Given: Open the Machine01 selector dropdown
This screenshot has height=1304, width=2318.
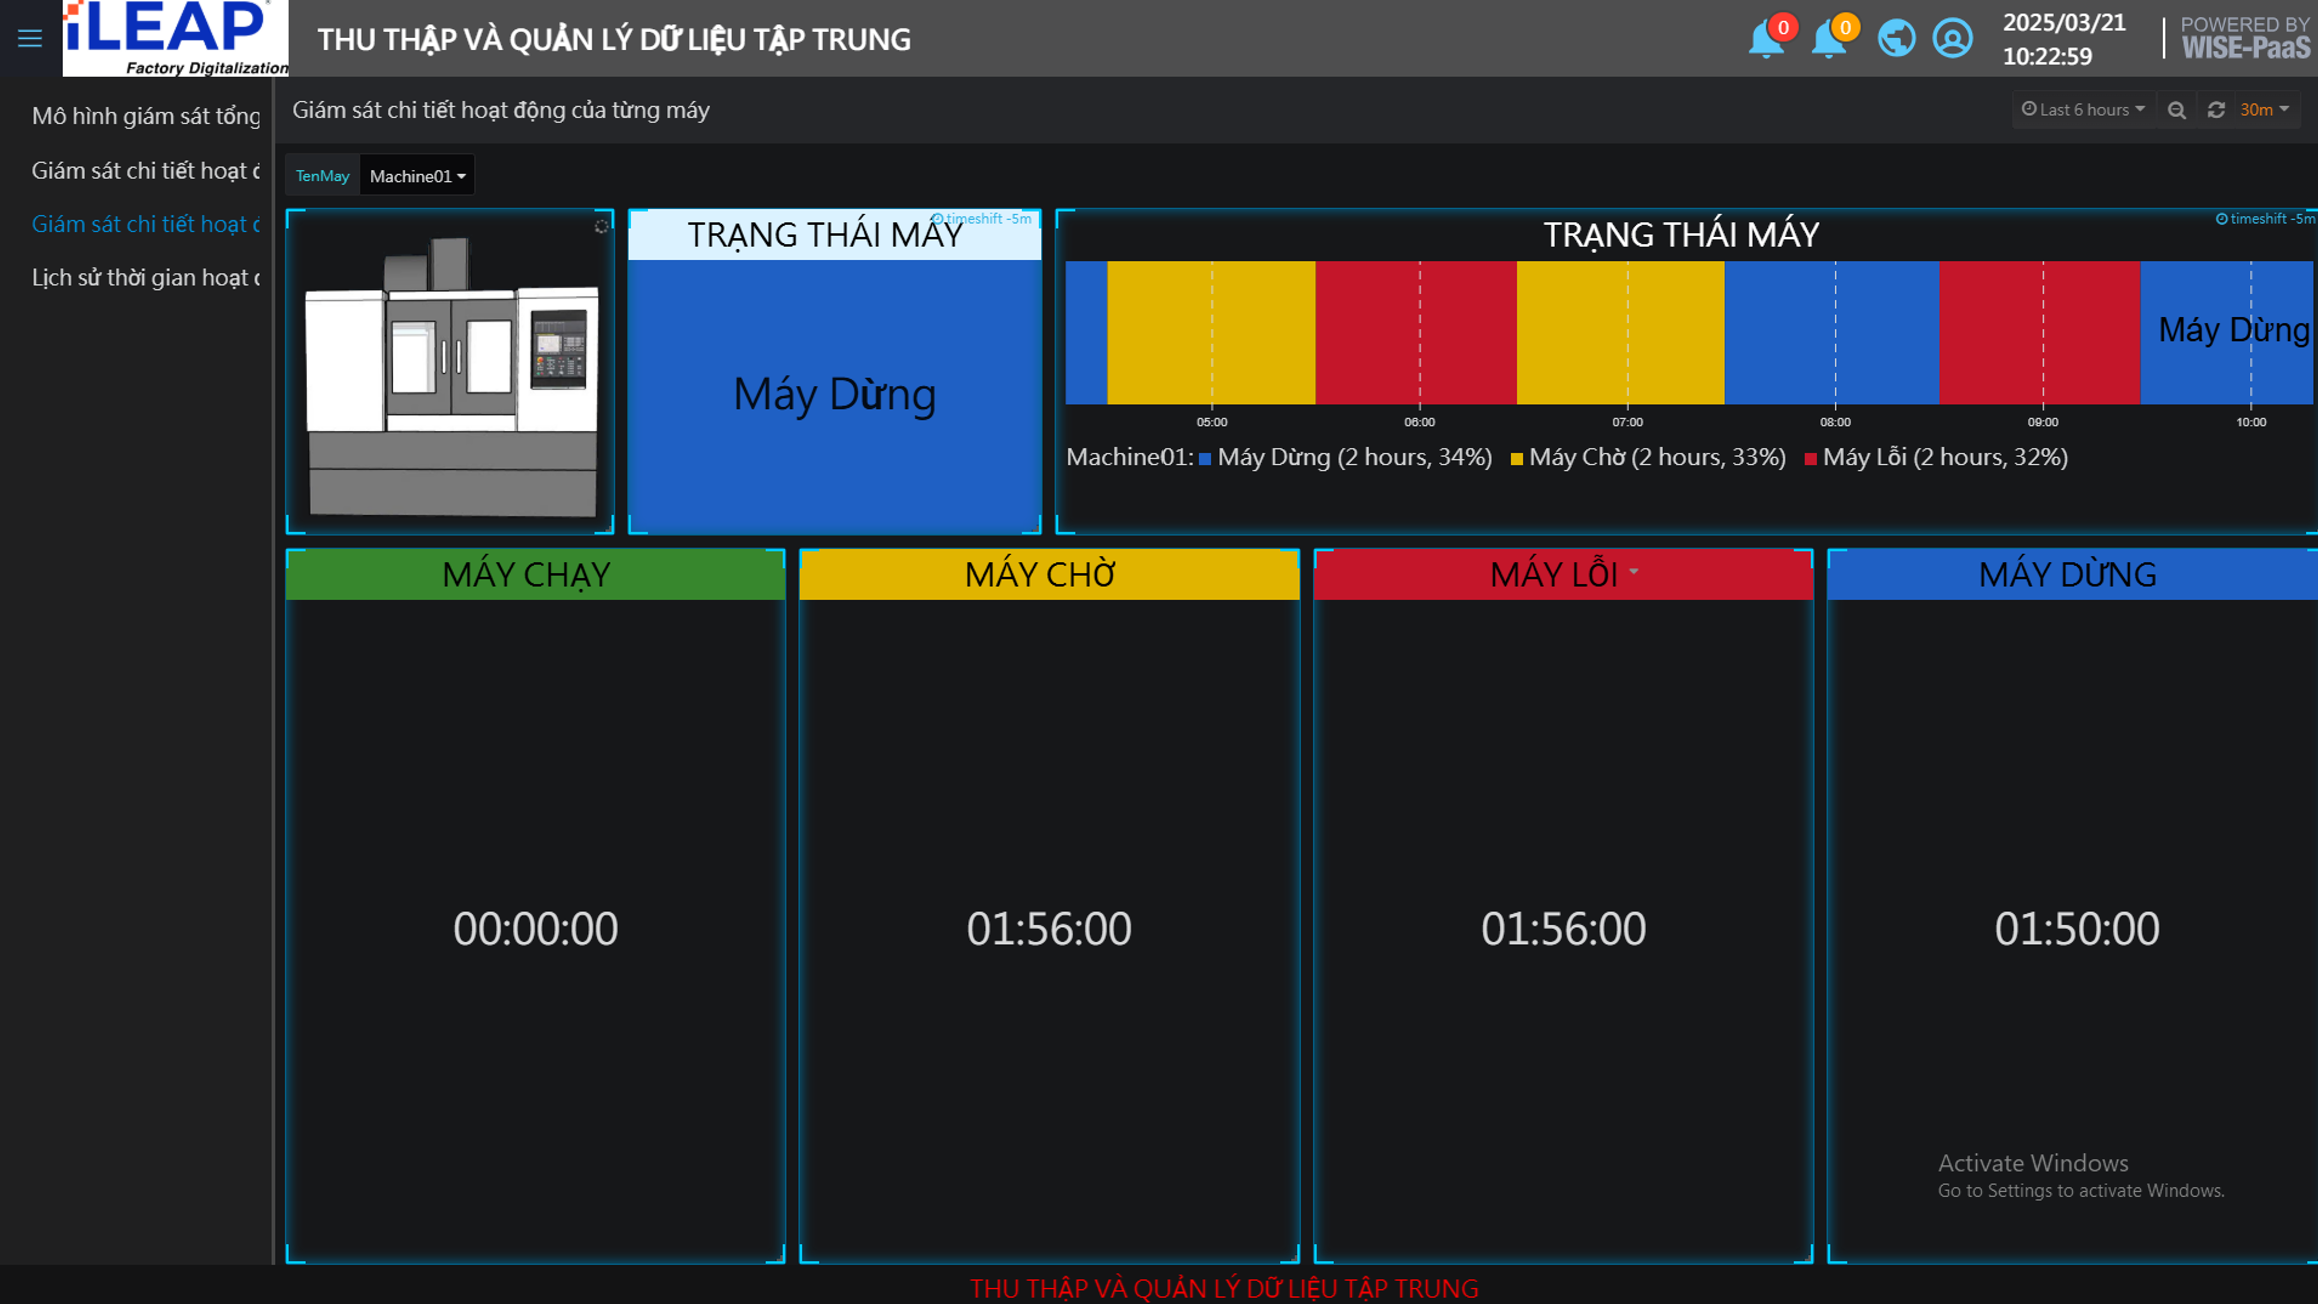Looking at the screenshot, I should point(417,176).
